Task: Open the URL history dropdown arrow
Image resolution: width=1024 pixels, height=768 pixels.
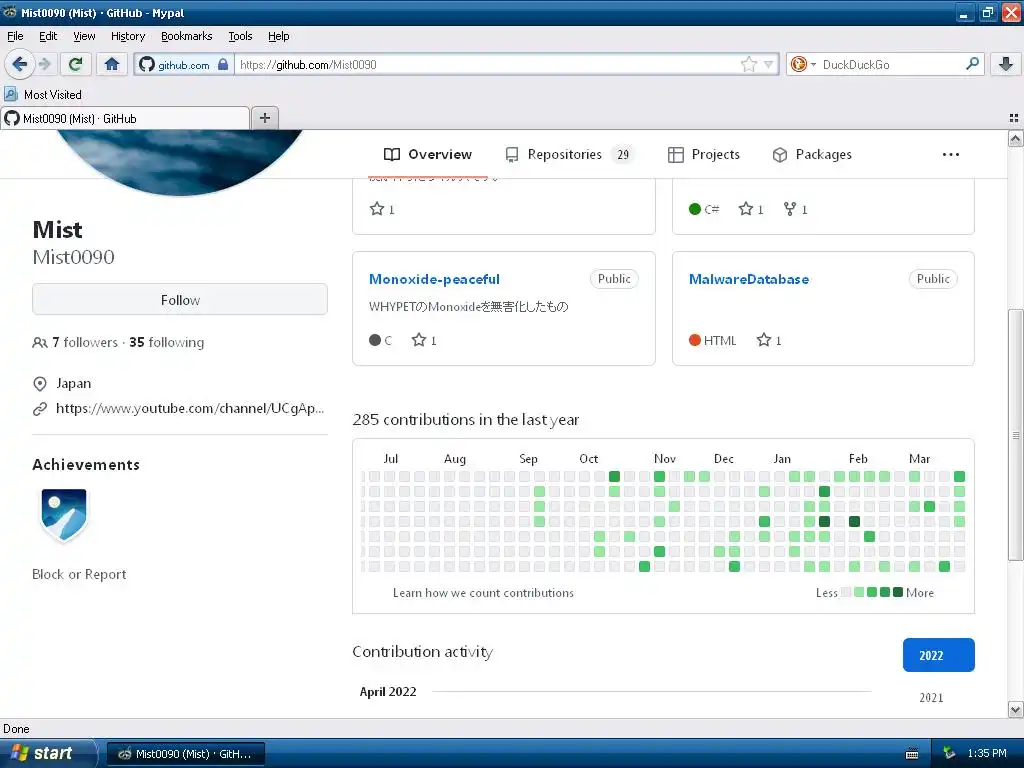Action: pyautogui.click(x=769, y=64)
